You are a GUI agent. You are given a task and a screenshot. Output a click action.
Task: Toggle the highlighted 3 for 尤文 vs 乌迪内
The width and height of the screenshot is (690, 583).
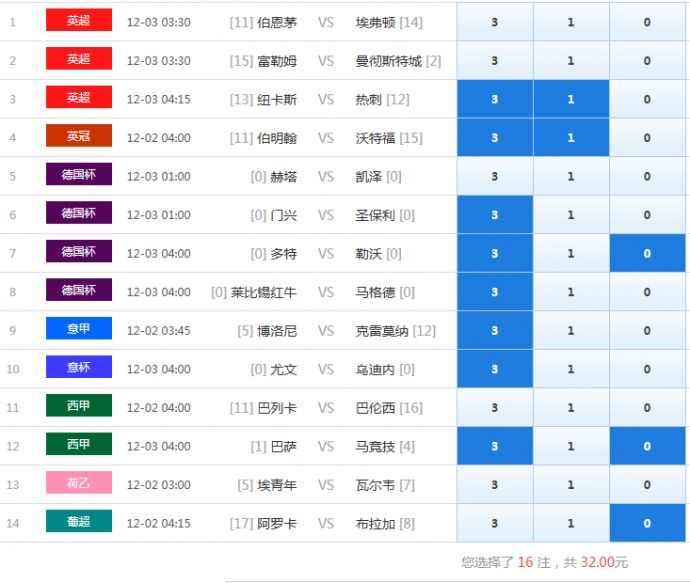[x=495, y=369]
